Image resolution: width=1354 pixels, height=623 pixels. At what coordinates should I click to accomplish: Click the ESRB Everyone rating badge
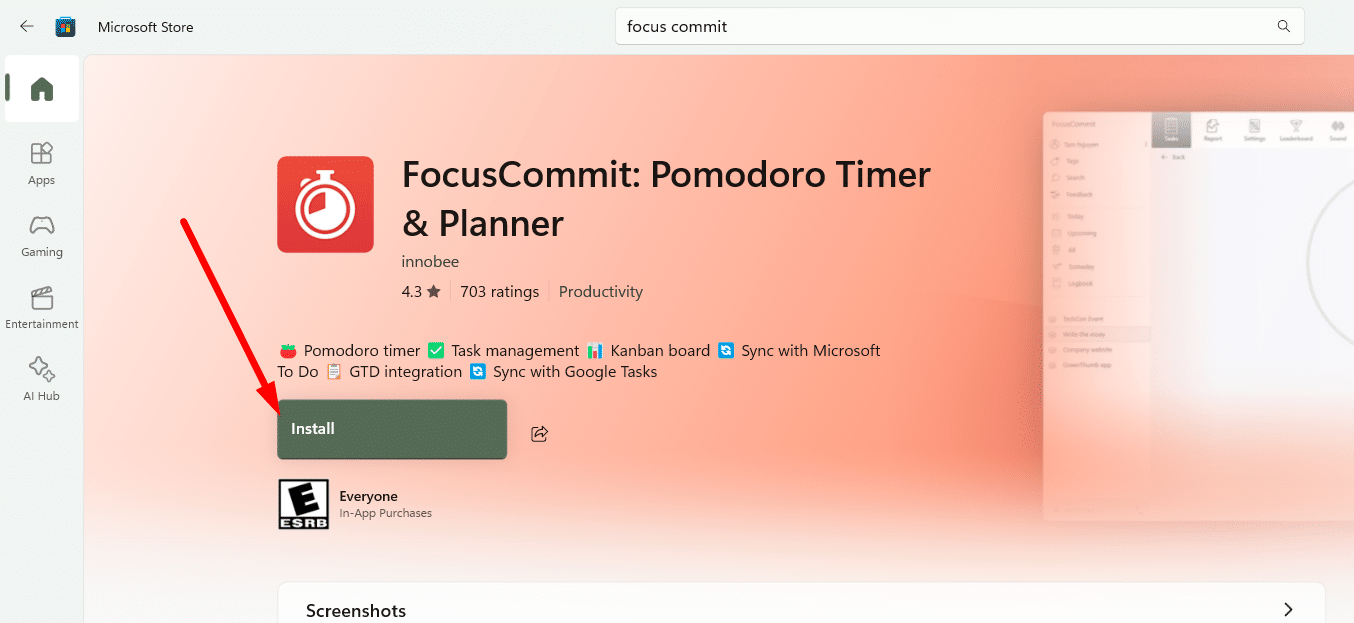click(x=303, y=504)
